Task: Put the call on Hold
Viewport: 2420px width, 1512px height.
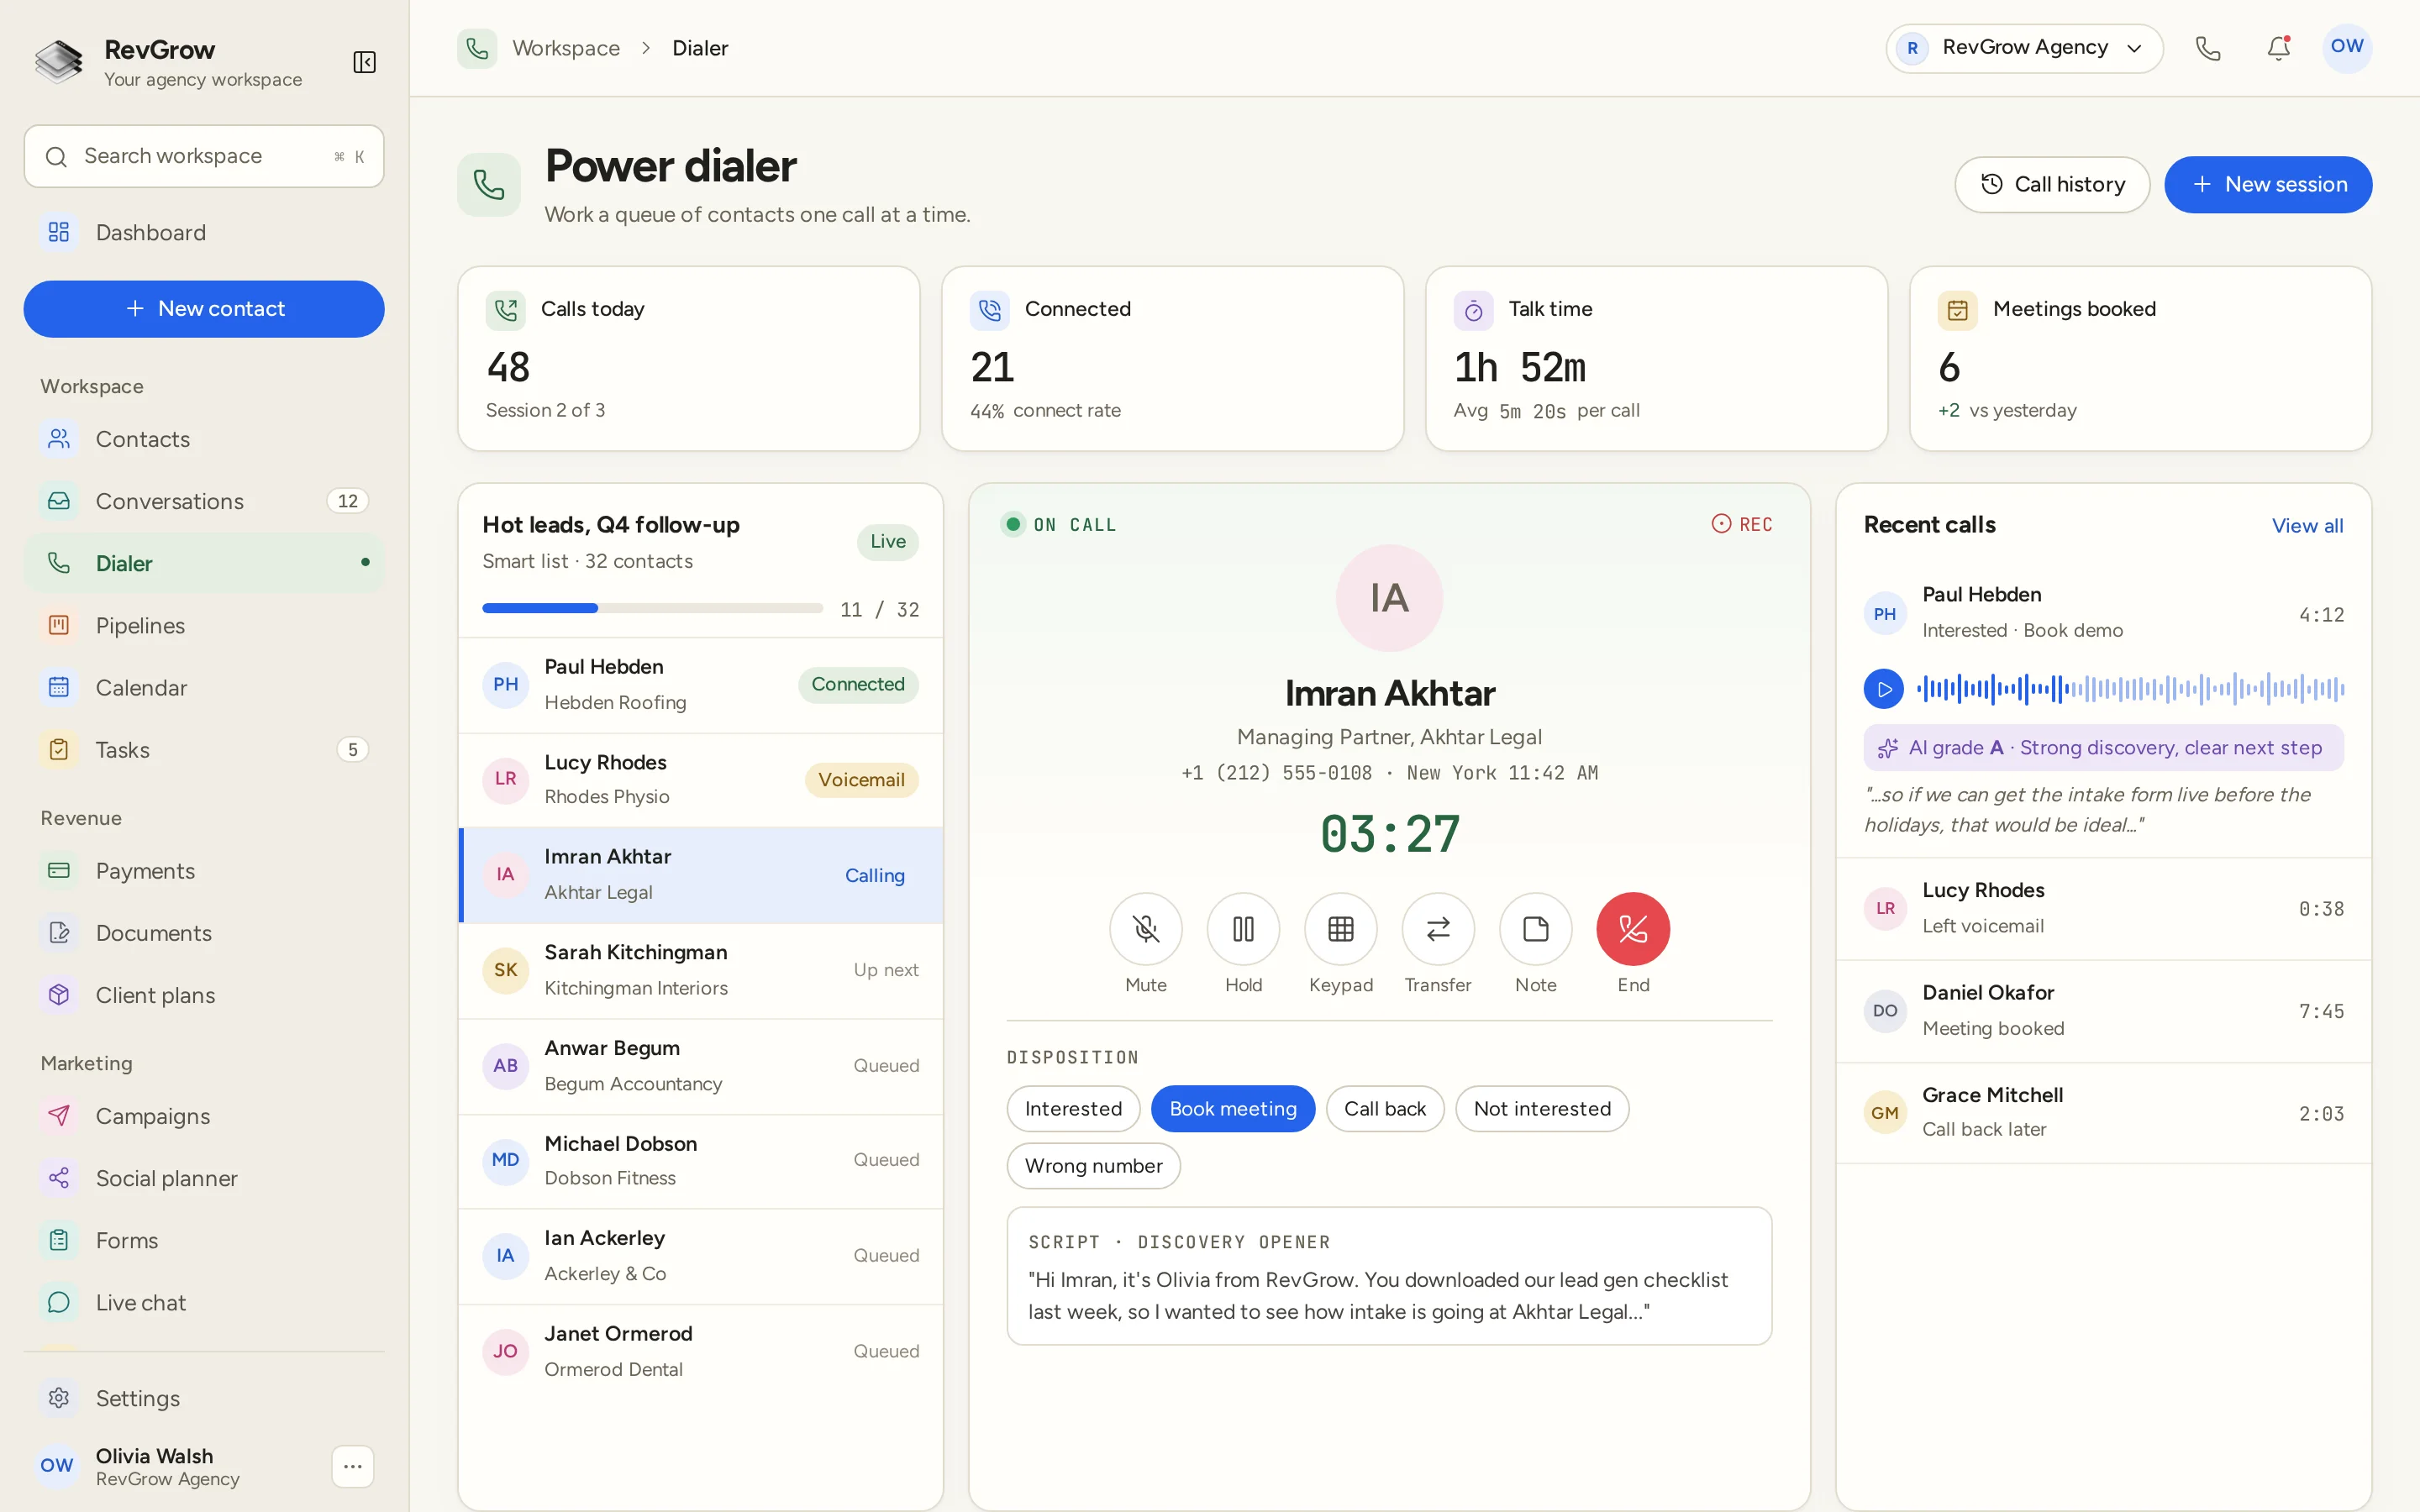Action: click(x=1243, y=929)
